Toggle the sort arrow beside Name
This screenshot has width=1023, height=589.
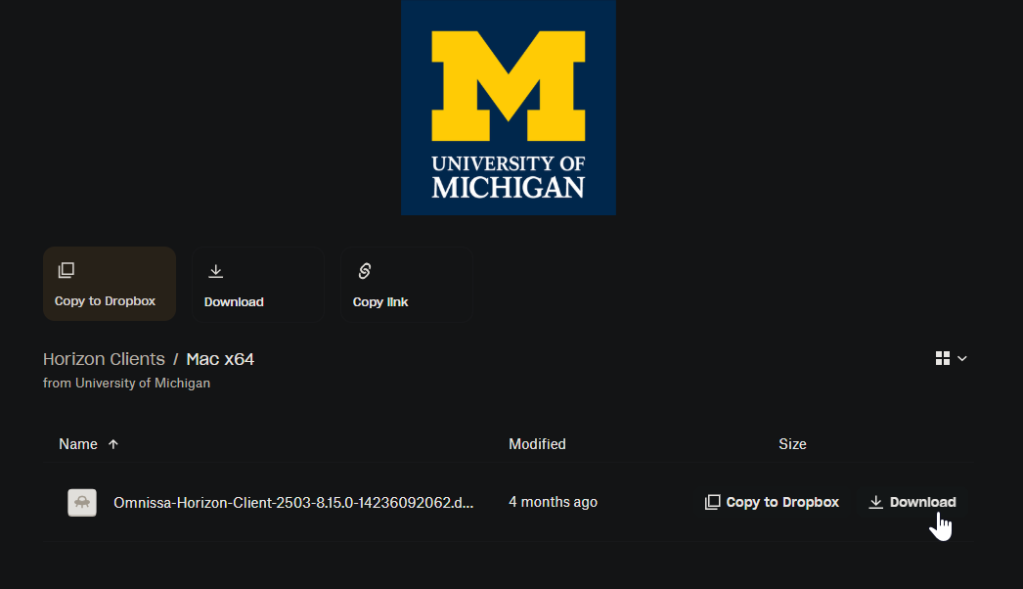(x=113, y=444)
